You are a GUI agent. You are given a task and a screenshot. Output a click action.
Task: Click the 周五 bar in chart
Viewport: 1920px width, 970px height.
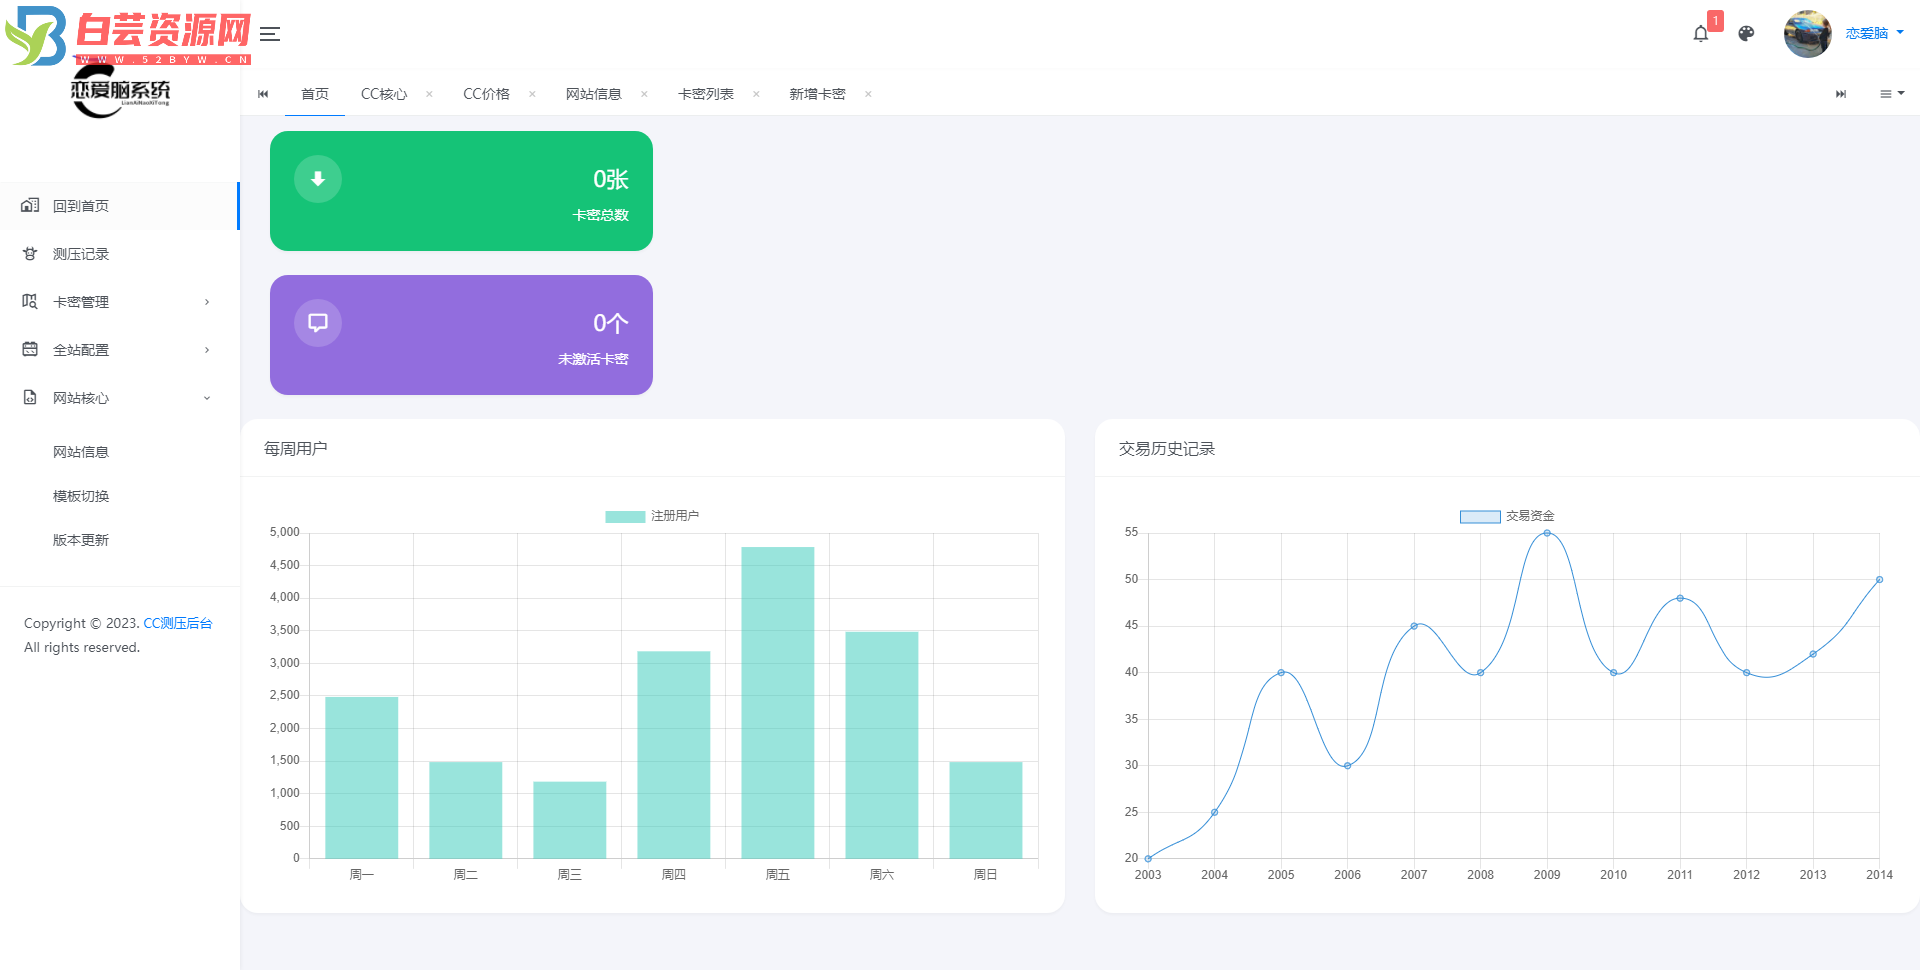click(x=778, y=702)
